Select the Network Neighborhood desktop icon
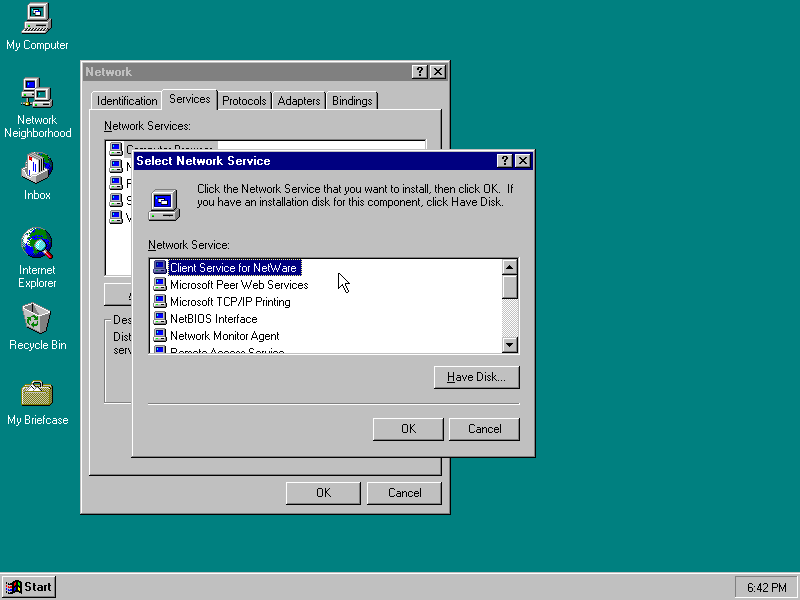 click(x=37, y=108)
